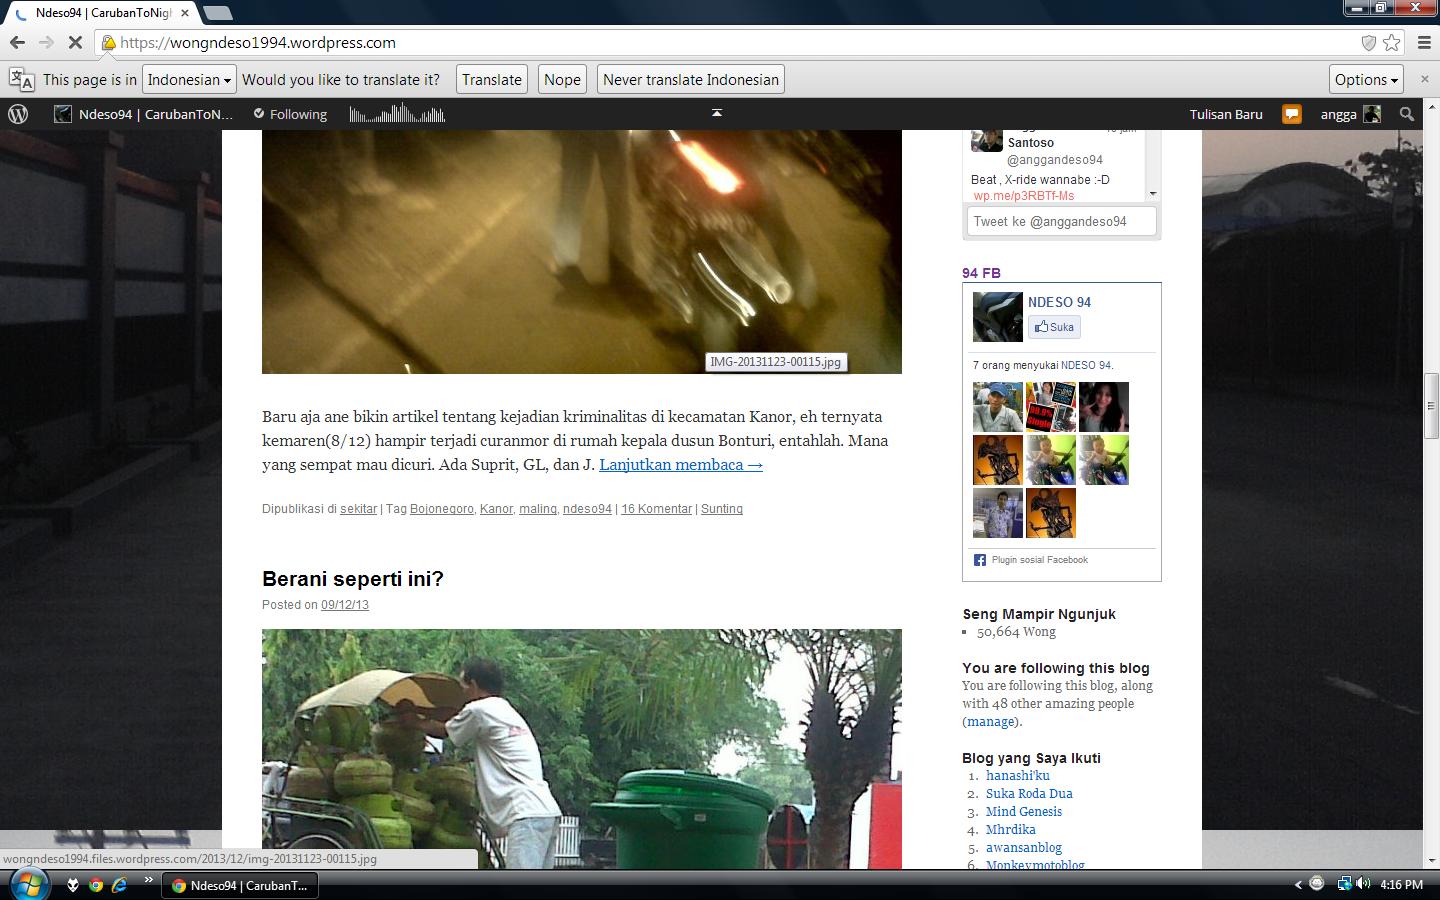Go back to the previous page
This screenshot has width=1440, height=900.
click(17, 43)
